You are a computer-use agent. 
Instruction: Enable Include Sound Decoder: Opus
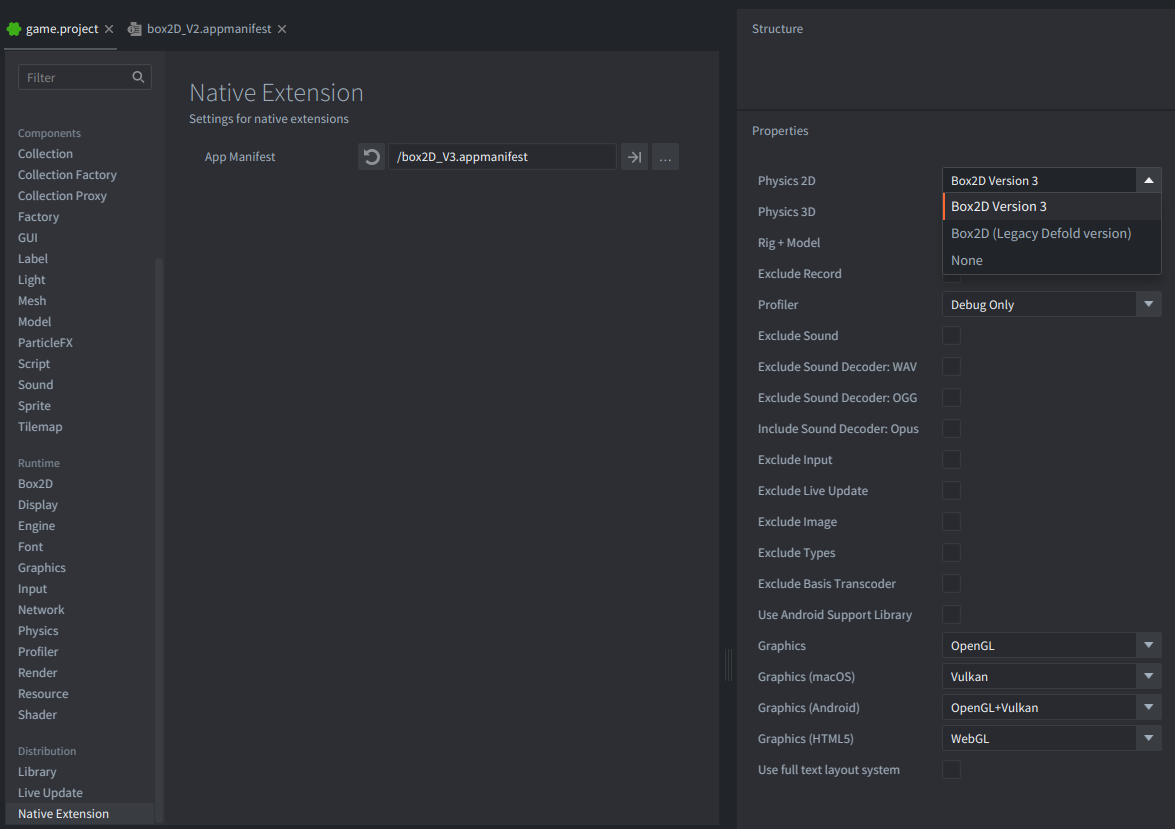coord(951,428)
